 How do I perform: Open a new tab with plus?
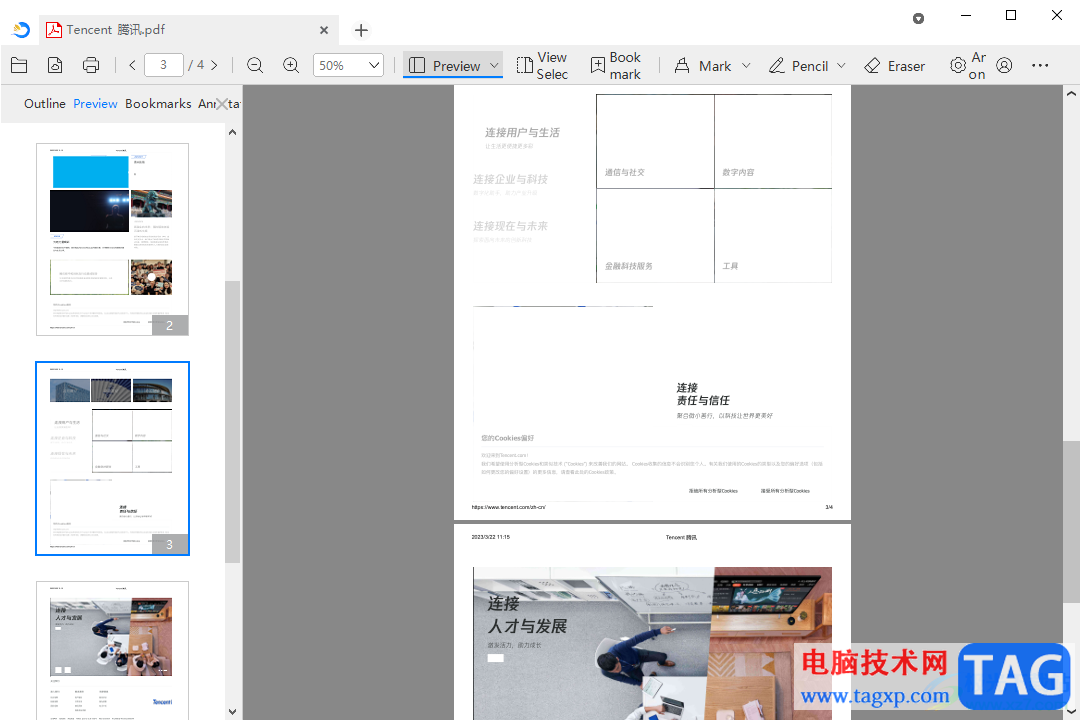pos(361,30)
